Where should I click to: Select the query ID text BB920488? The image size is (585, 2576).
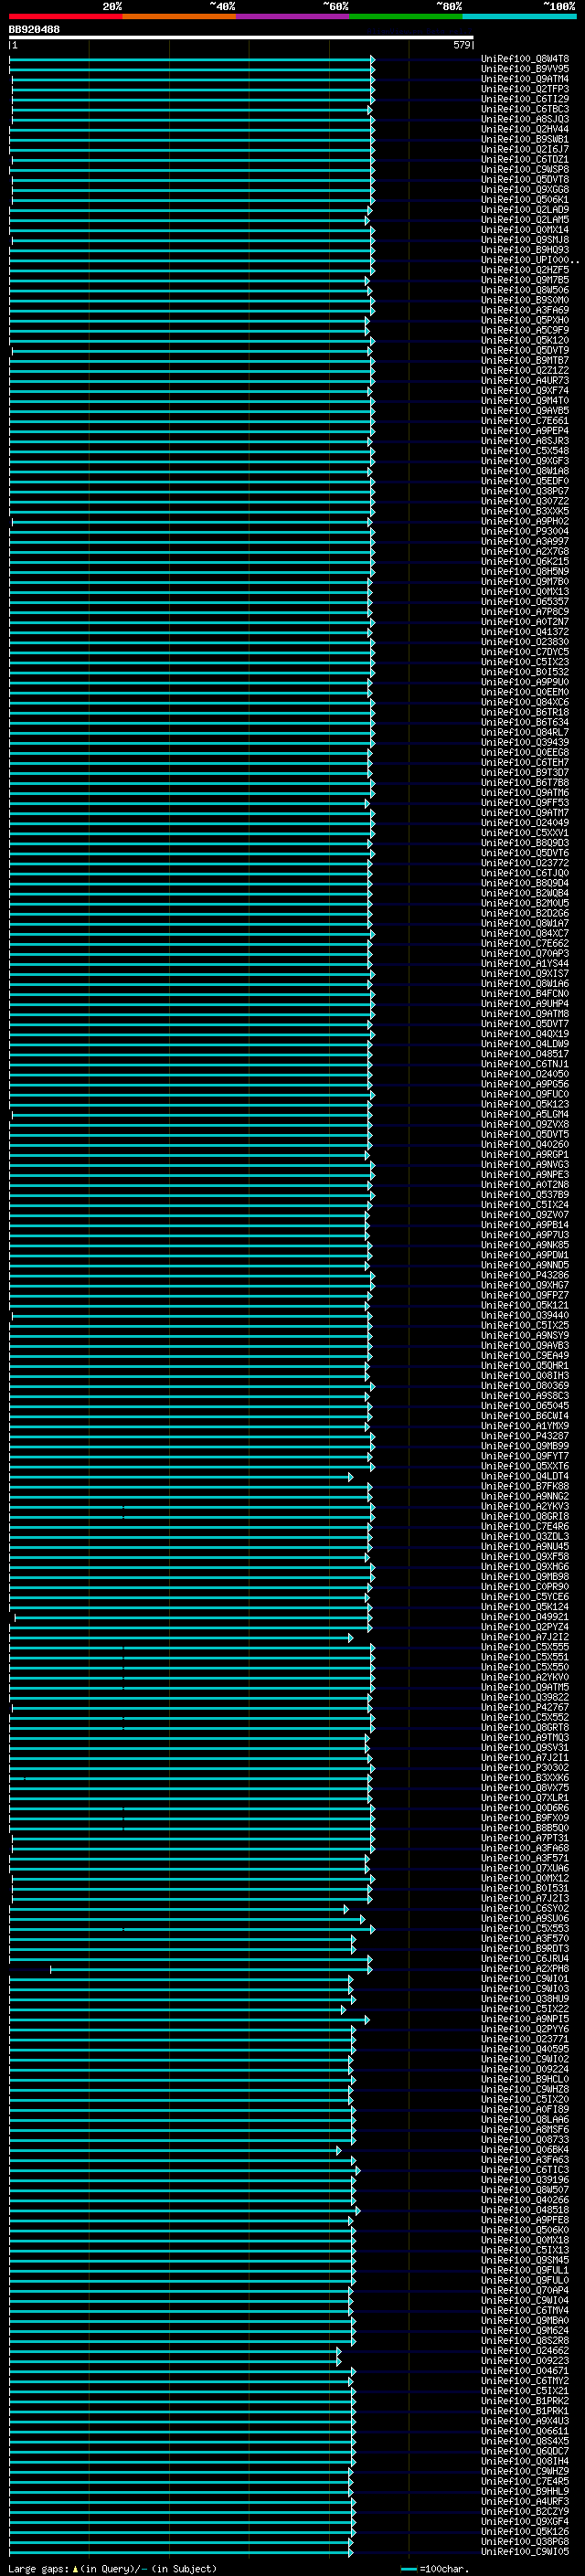(34, 29)
